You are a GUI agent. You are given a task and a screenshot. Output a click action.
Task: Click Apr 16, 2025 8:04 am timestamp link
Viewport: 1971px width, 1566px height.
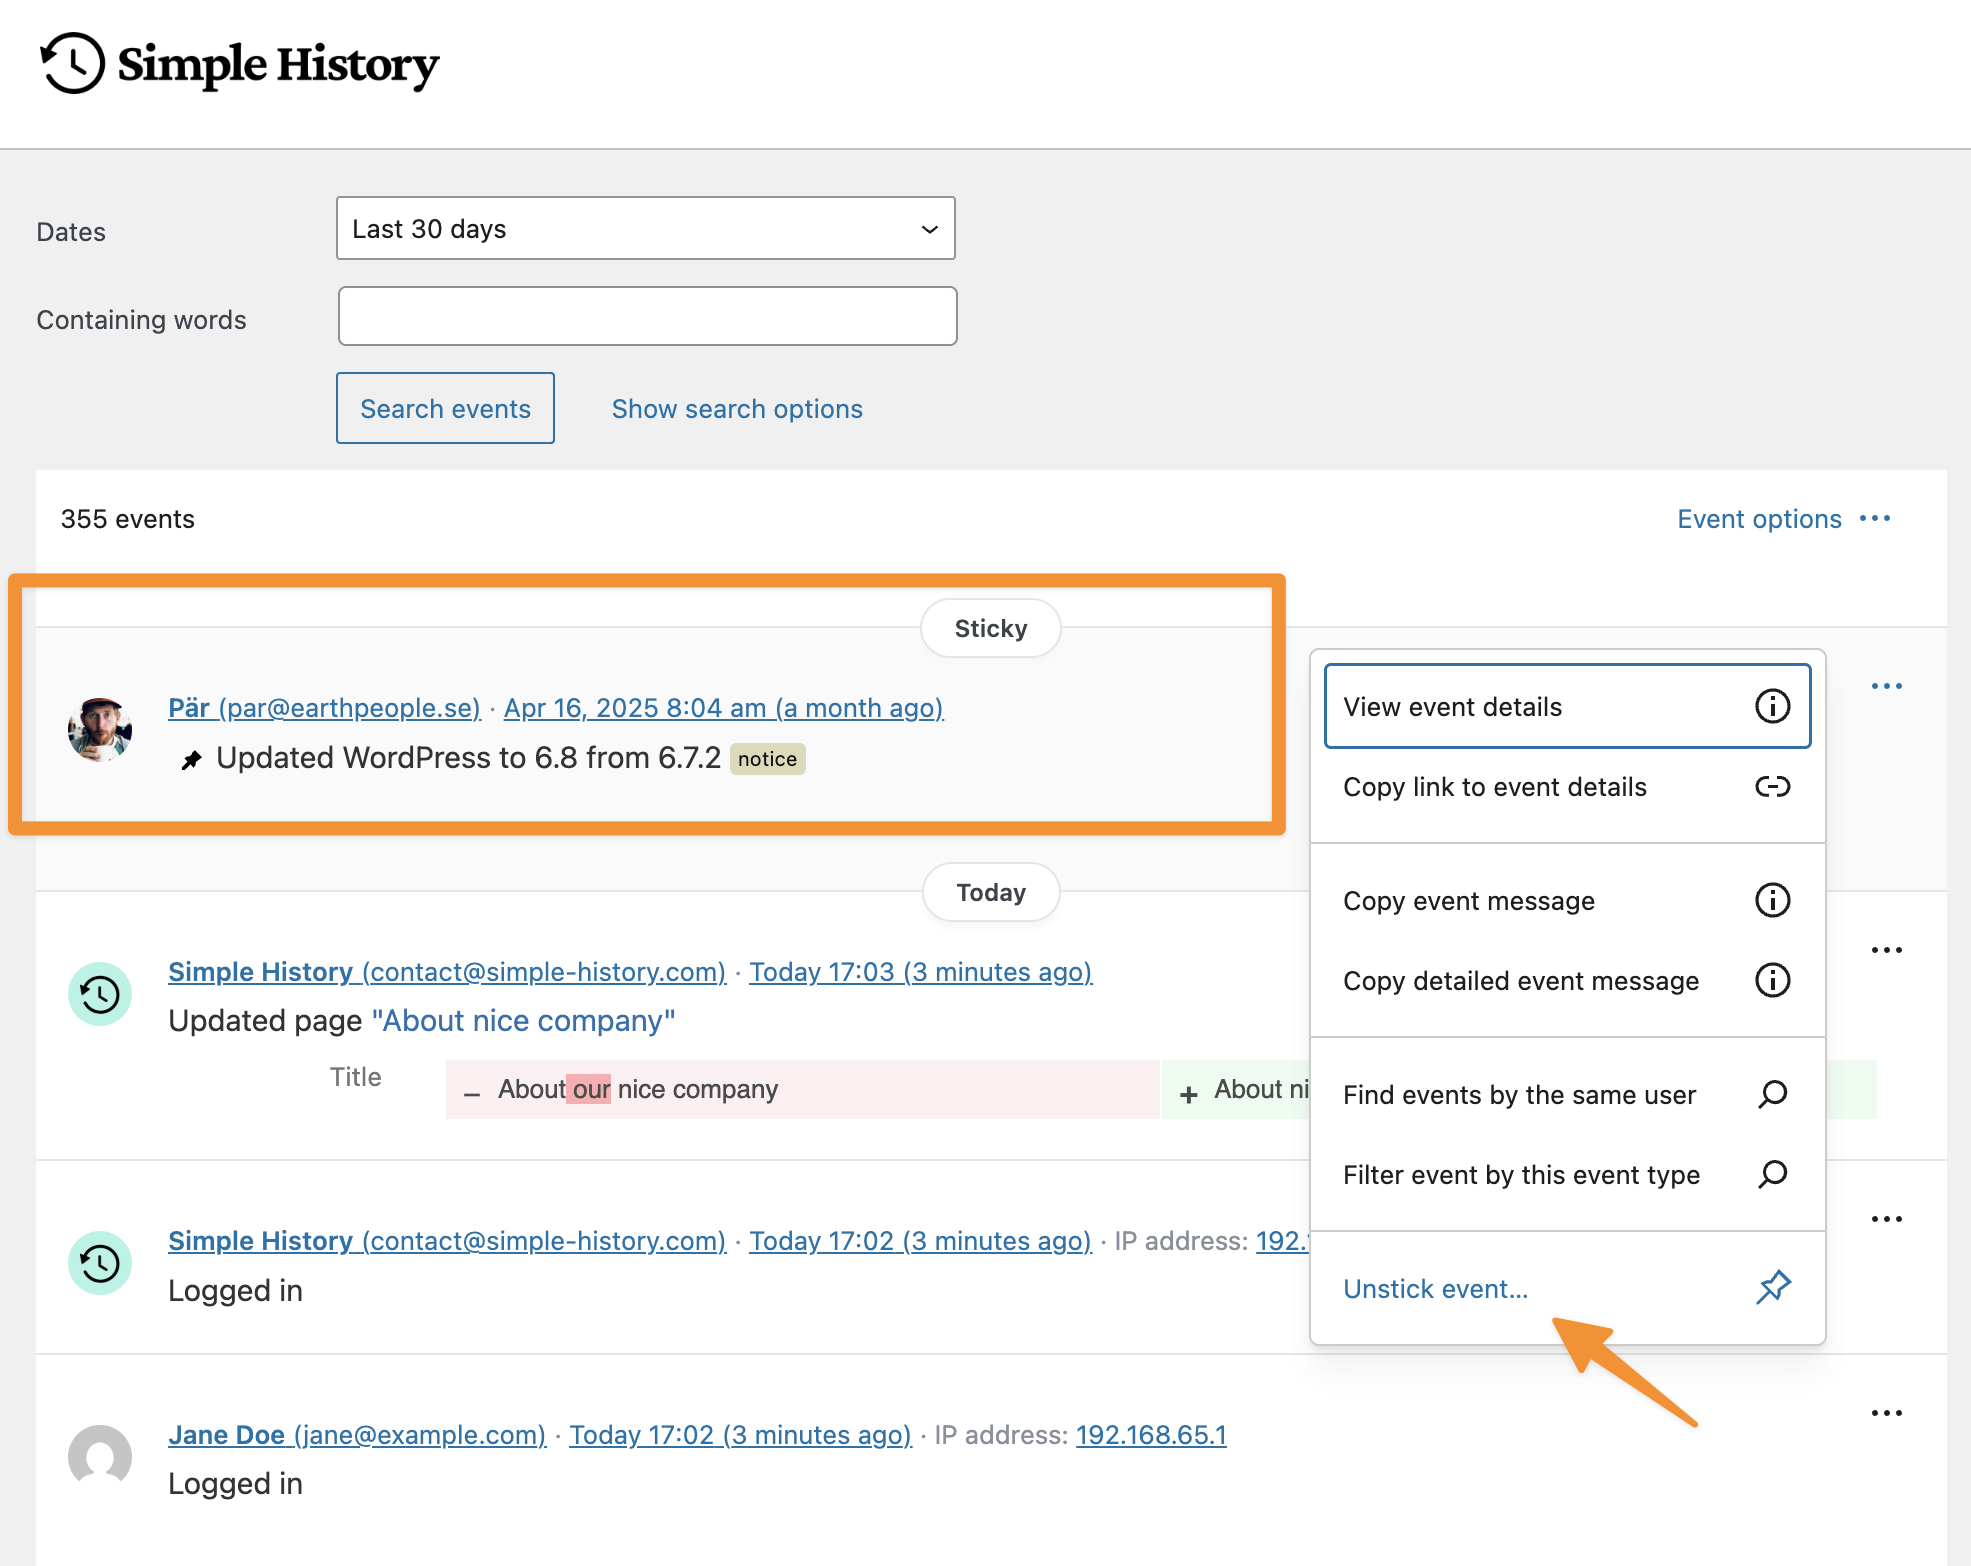pos(723,708)
